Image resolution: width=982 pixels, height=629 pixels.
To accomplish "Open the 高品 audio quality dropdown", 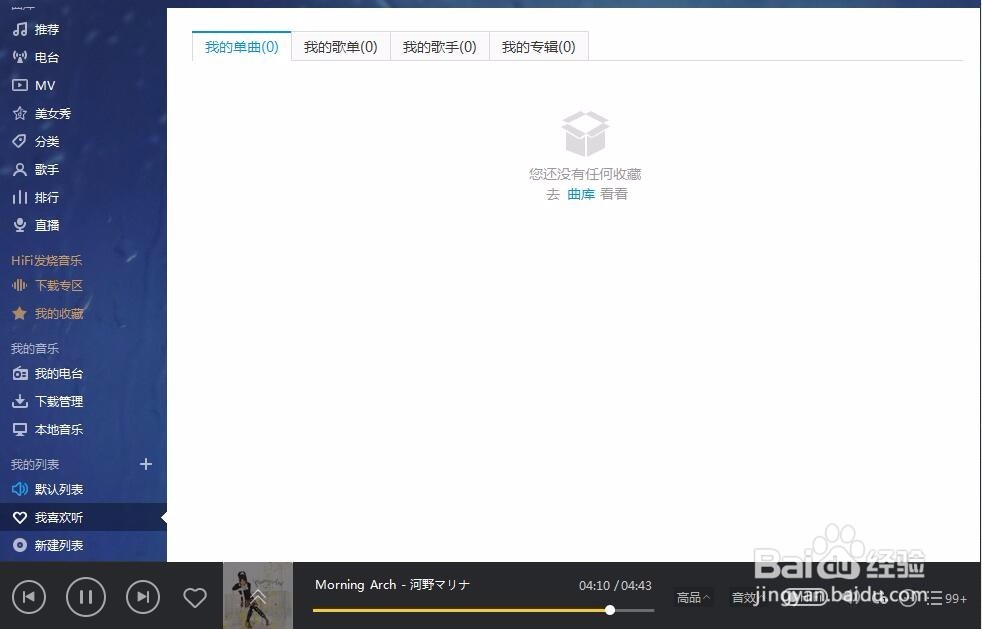I will tap(693, 598).
